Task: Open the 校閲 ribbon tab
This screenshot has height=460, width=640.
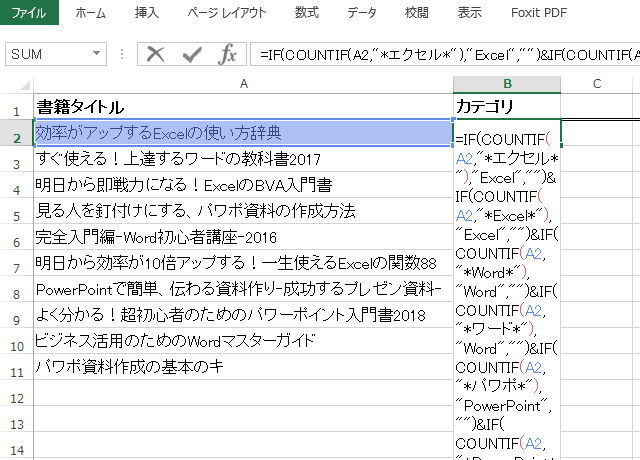Action: (x=416, y=13)
